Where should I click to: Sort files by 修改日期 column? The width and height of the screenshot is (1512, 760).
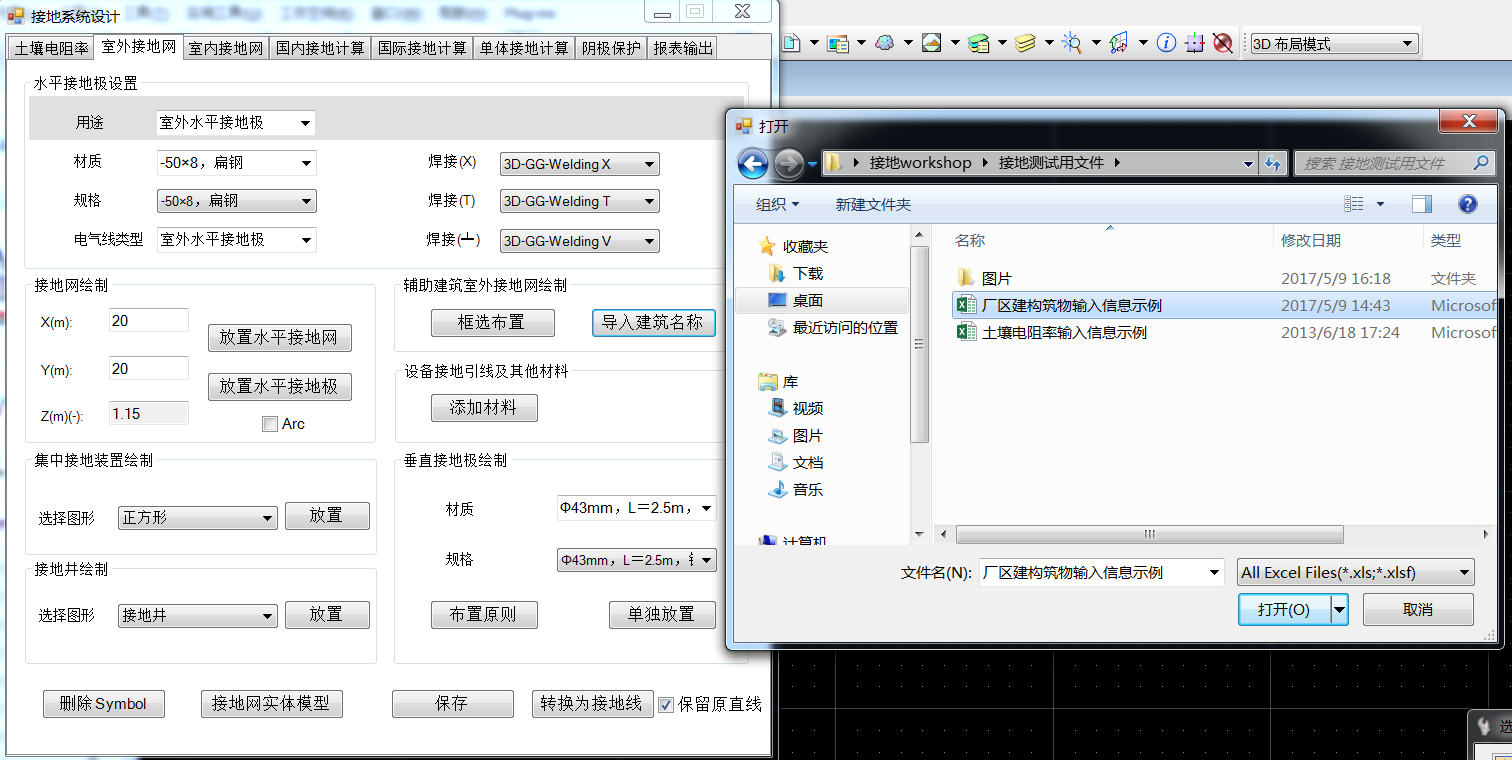1311,240
